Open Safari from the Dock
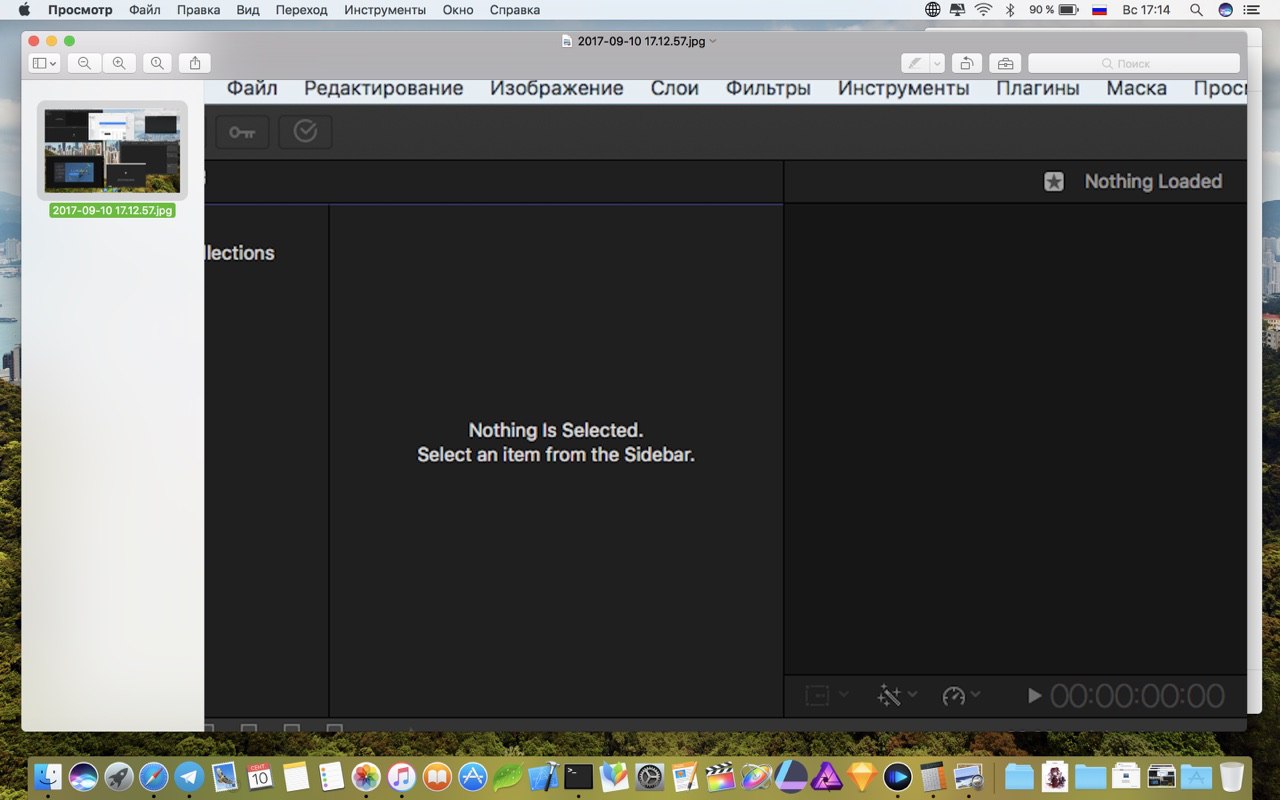 click(154, 776)
